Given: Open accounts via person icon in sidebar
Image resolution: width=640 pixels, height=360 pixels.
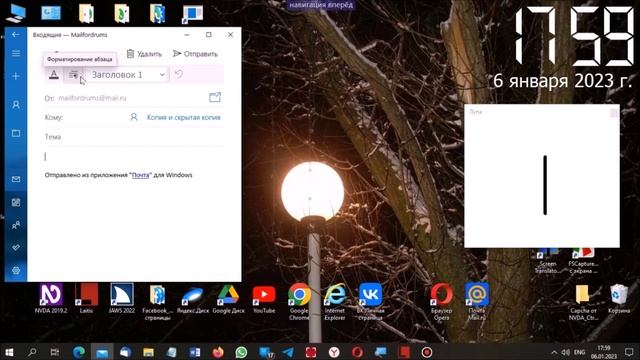Looking at the screenshot, I should (16, 105).
